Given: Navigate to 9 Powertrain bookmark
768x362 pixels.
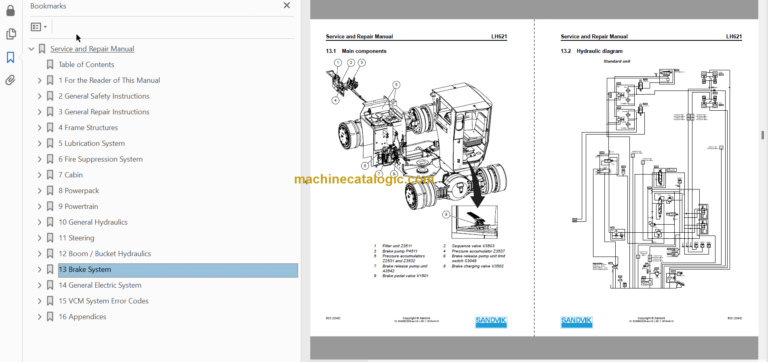Looking at the screenshot, I should [78, 206].
